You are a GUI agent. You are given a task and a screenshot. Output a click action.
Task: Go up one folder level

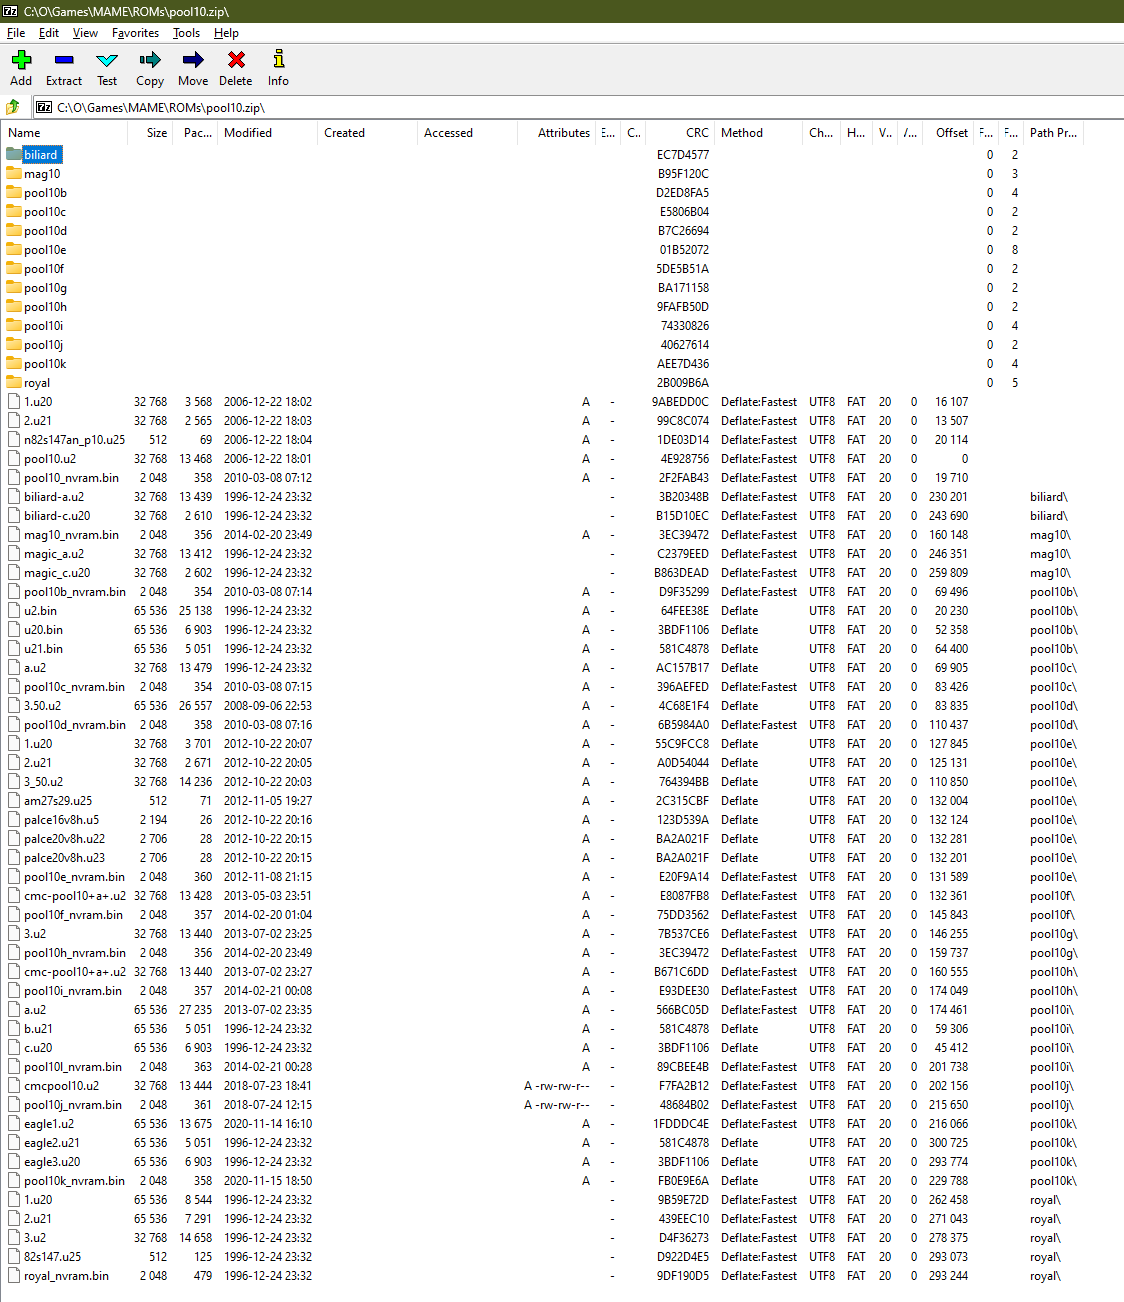click(13, 107)
